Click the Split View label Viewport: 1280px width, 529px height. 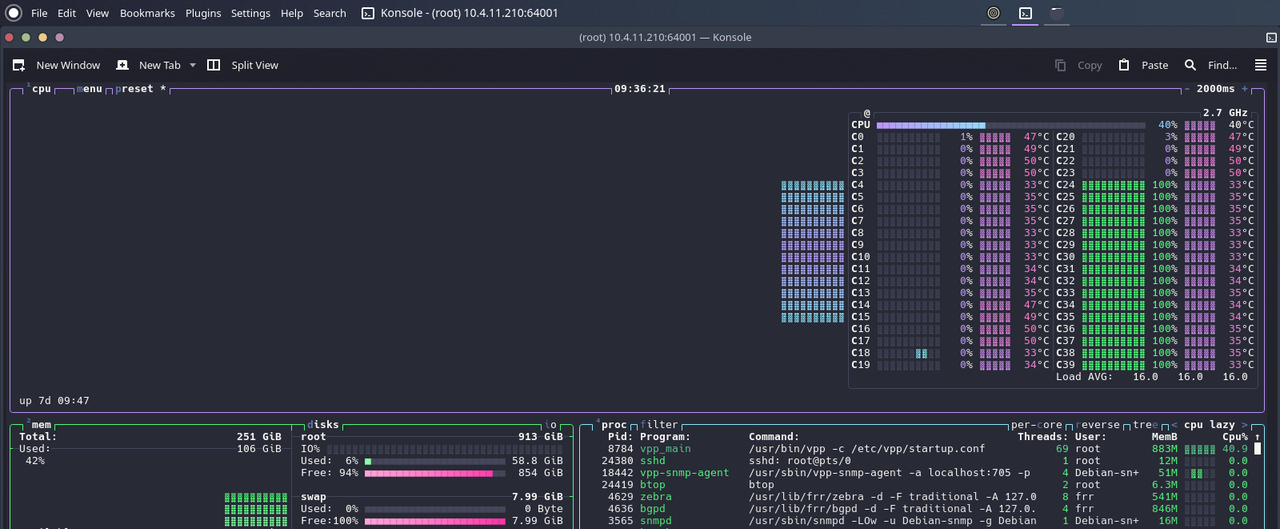255,65
